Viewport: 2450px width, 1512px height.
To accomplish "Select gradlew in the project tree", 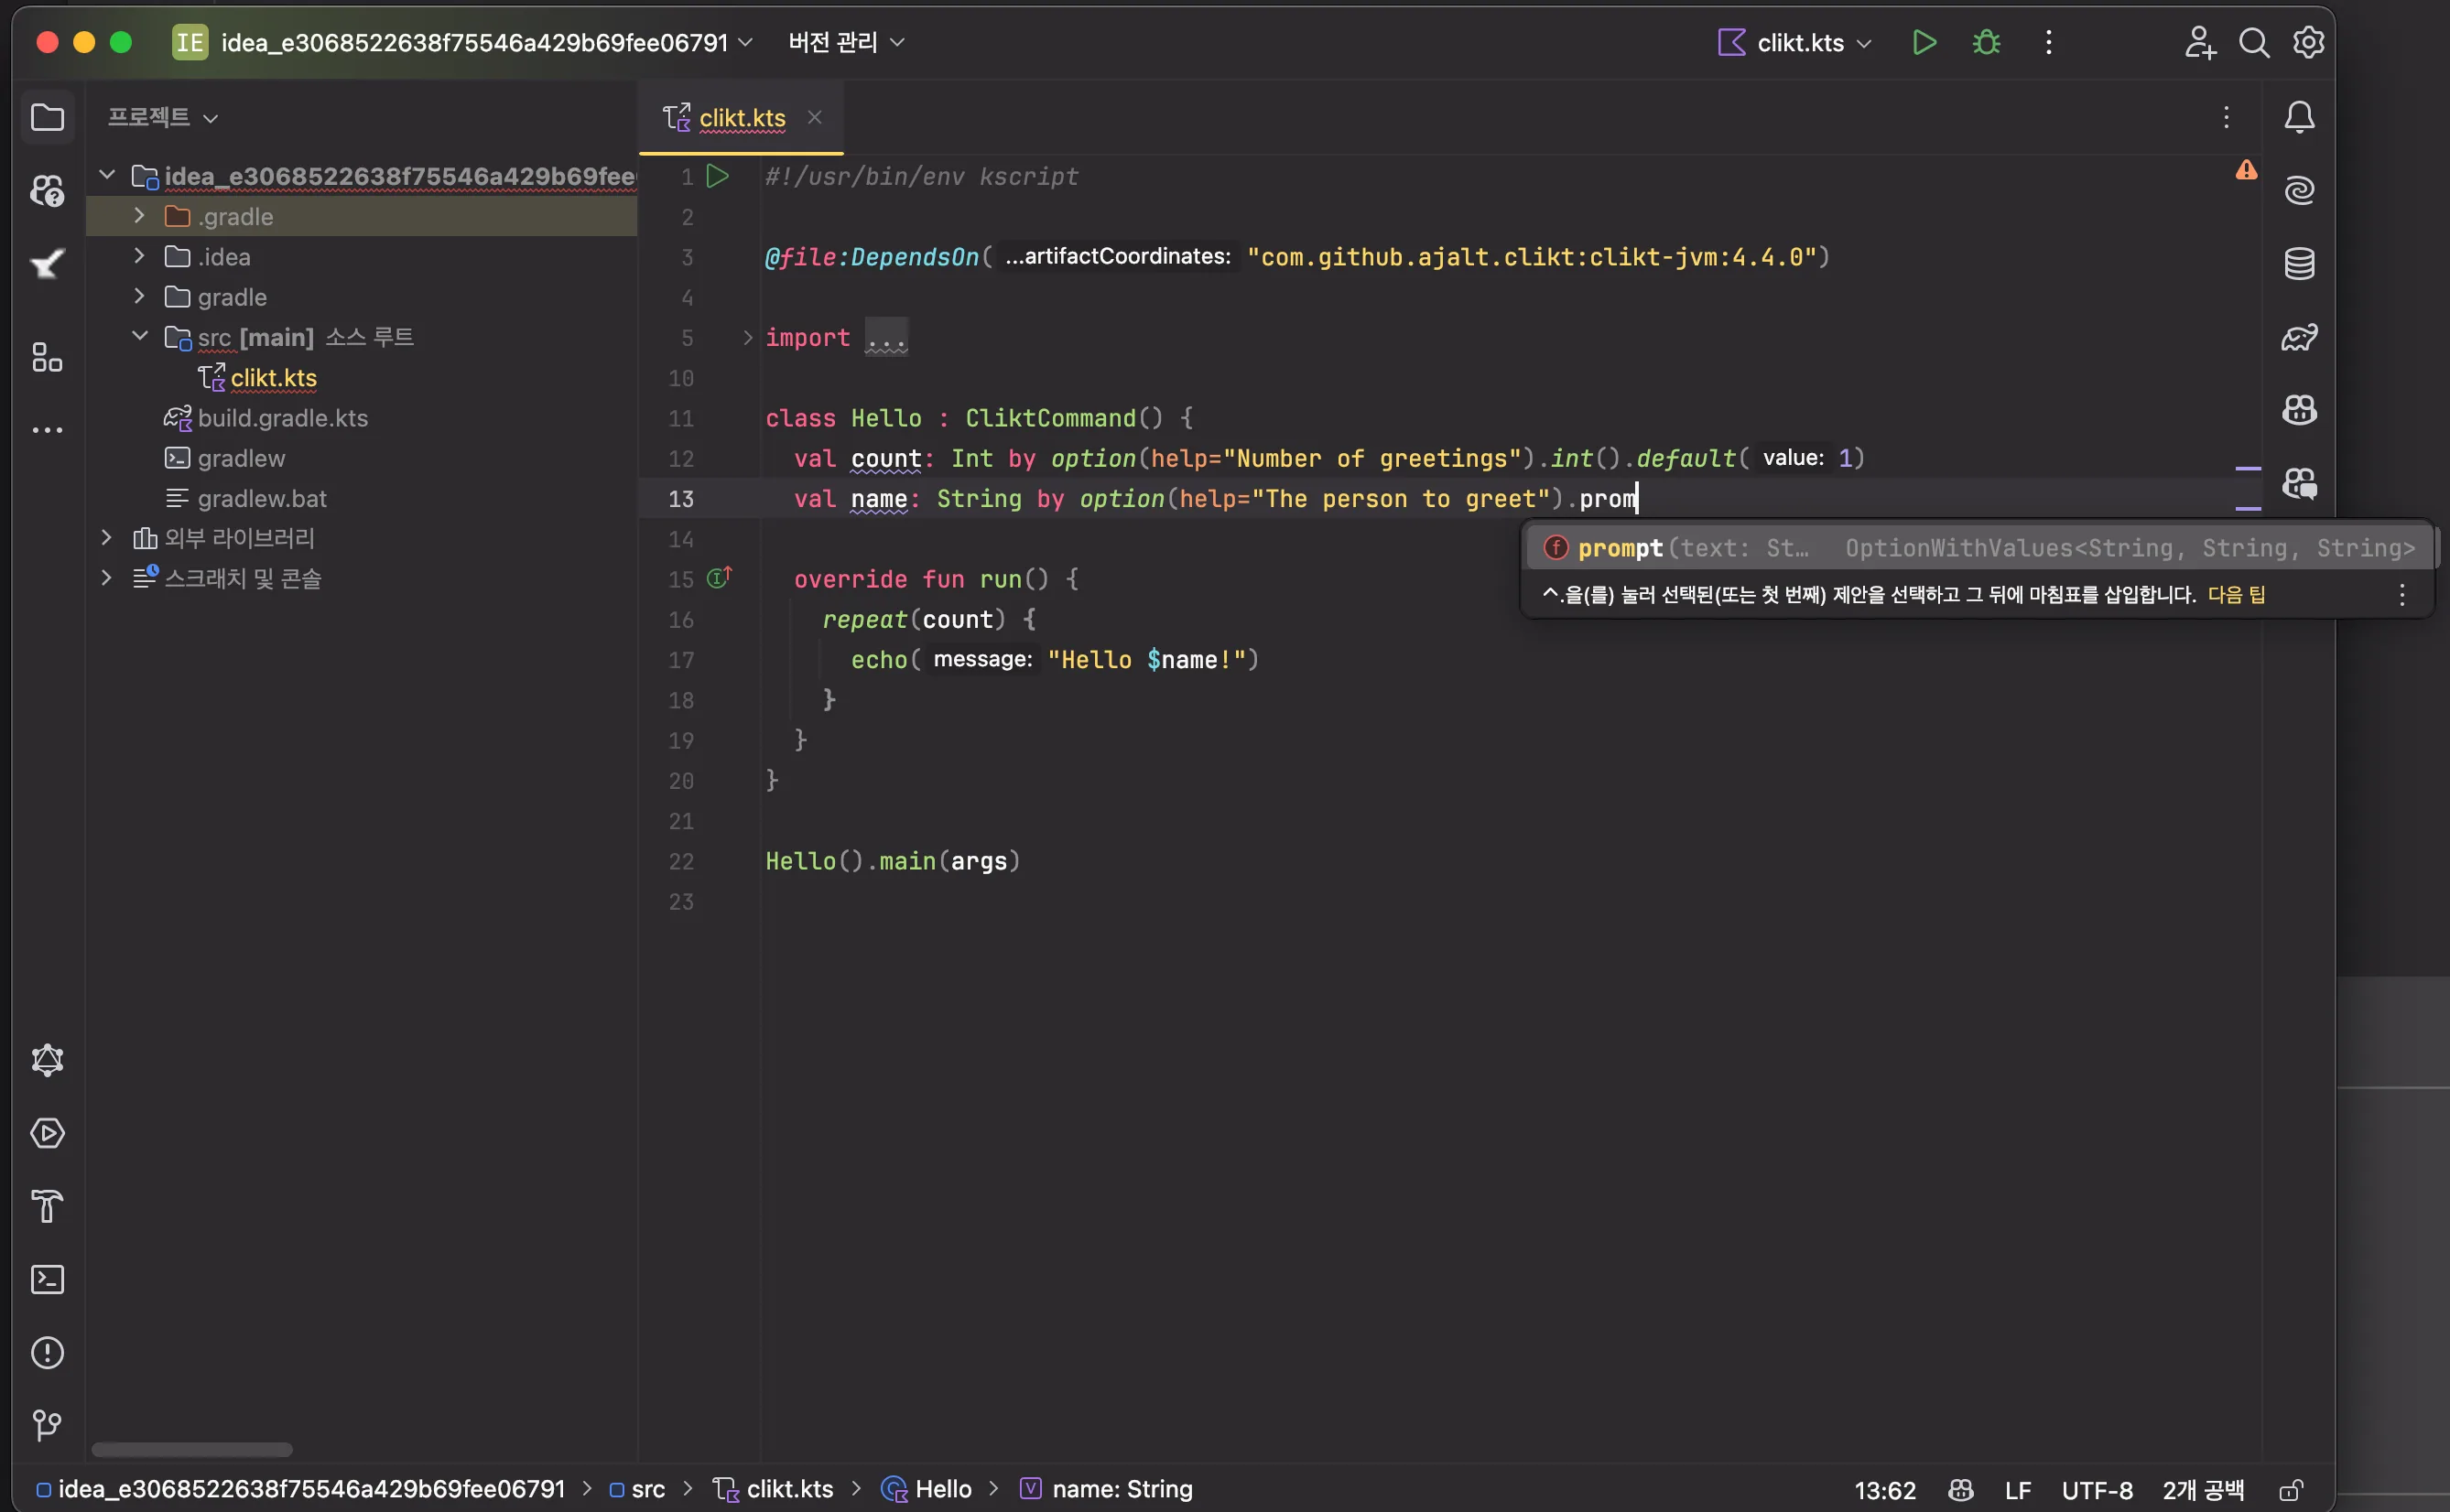I will (241, 458).
